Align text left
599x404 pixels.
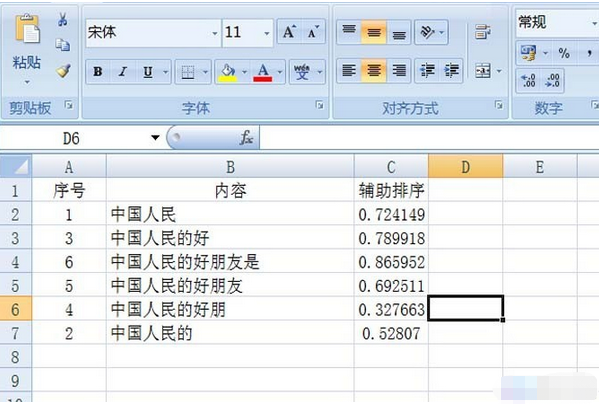(349, 70)
